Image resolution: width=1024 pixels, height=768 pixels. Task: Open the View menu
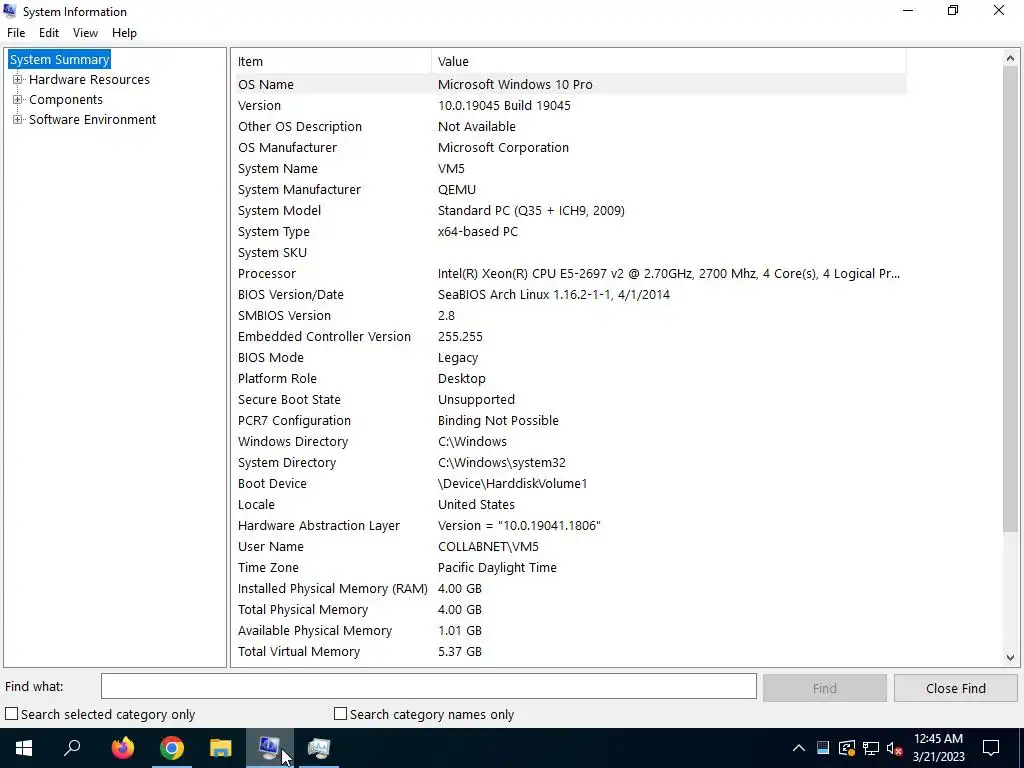point(86,33)
